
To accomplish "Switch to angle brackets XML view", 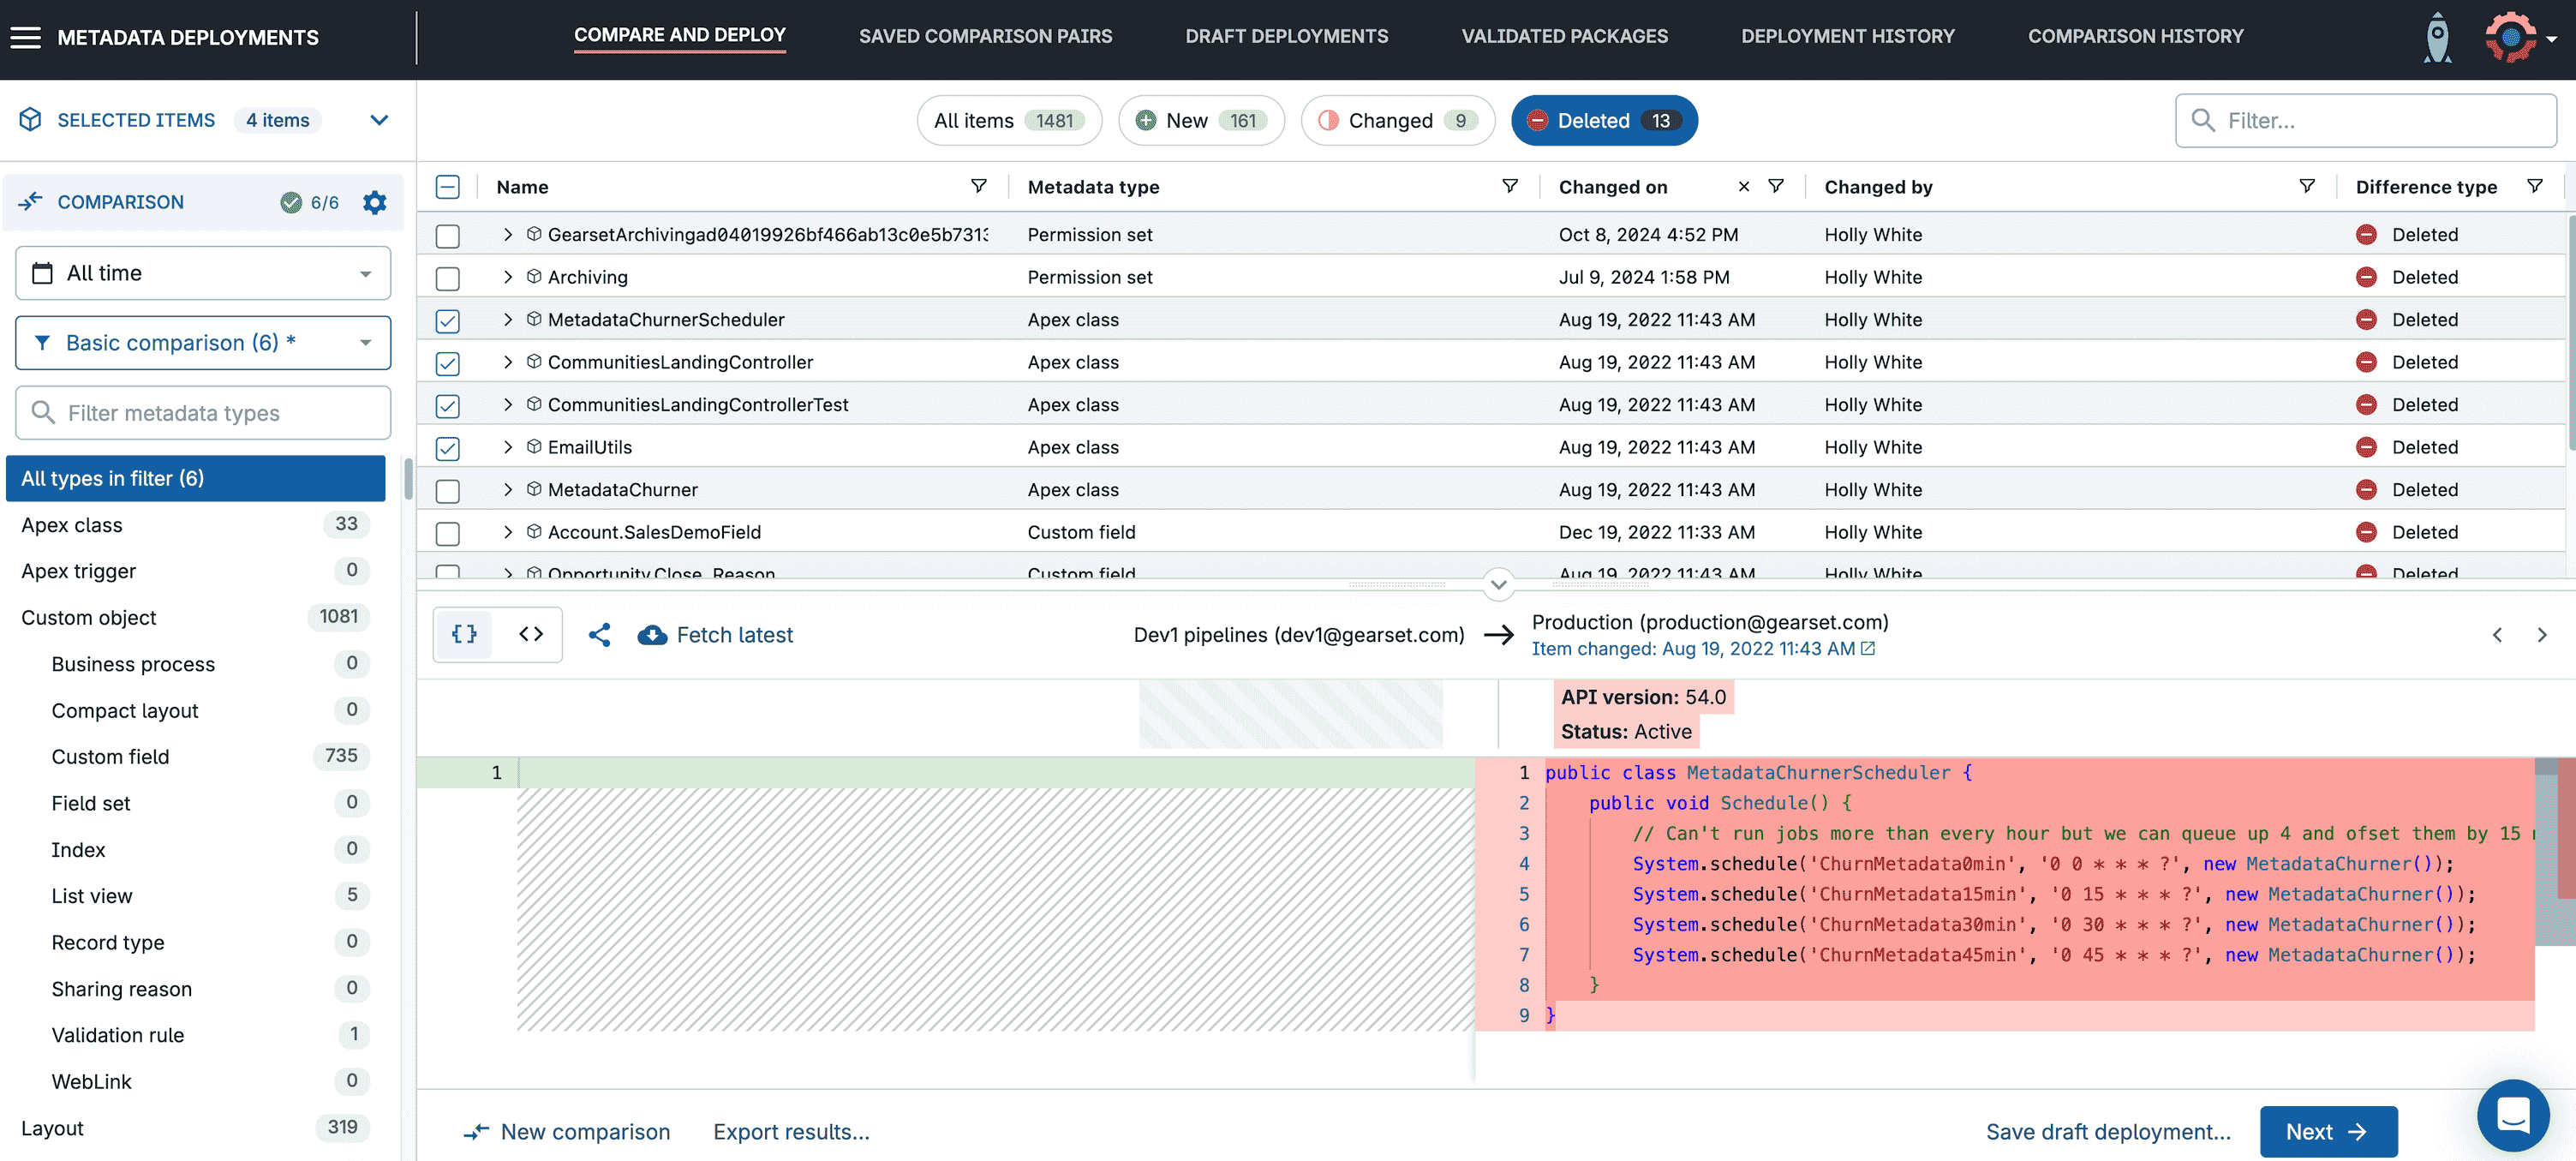I will tap(531, 634).
